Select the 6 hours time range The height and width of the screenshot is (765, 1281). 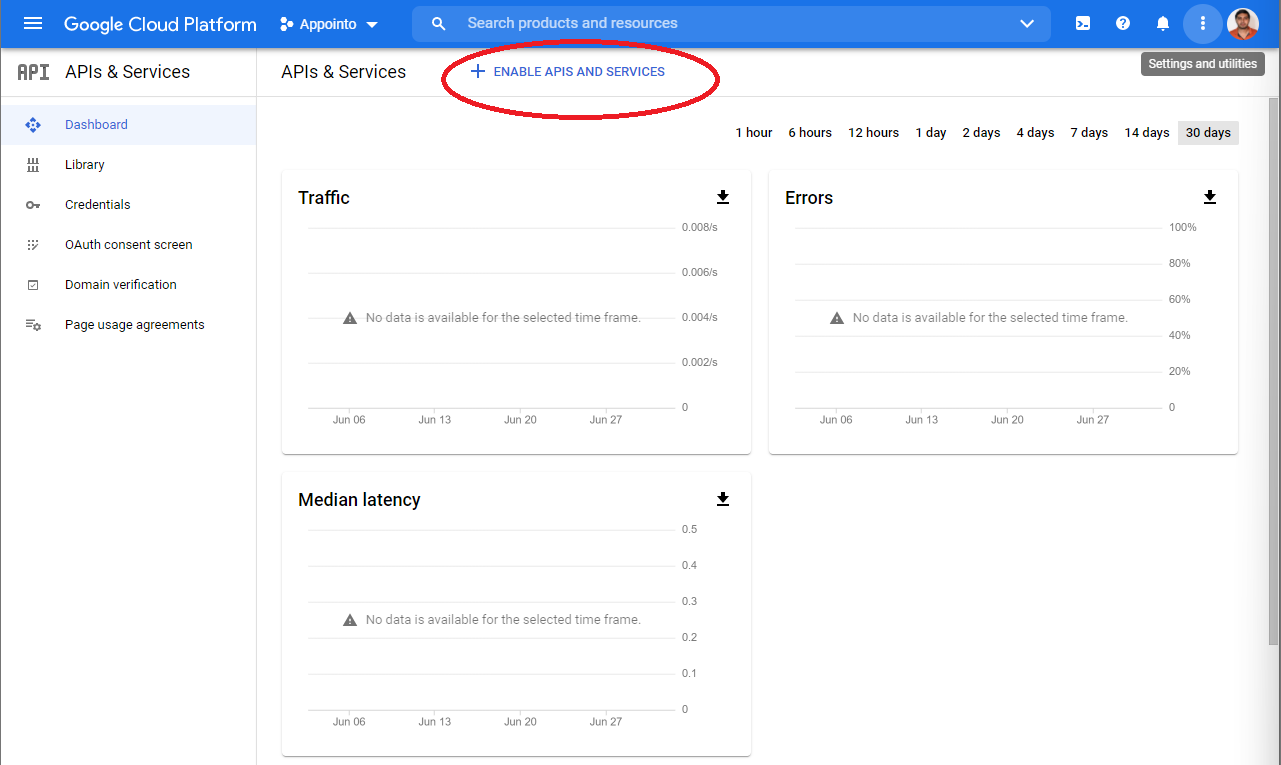(x=810, y=133)
